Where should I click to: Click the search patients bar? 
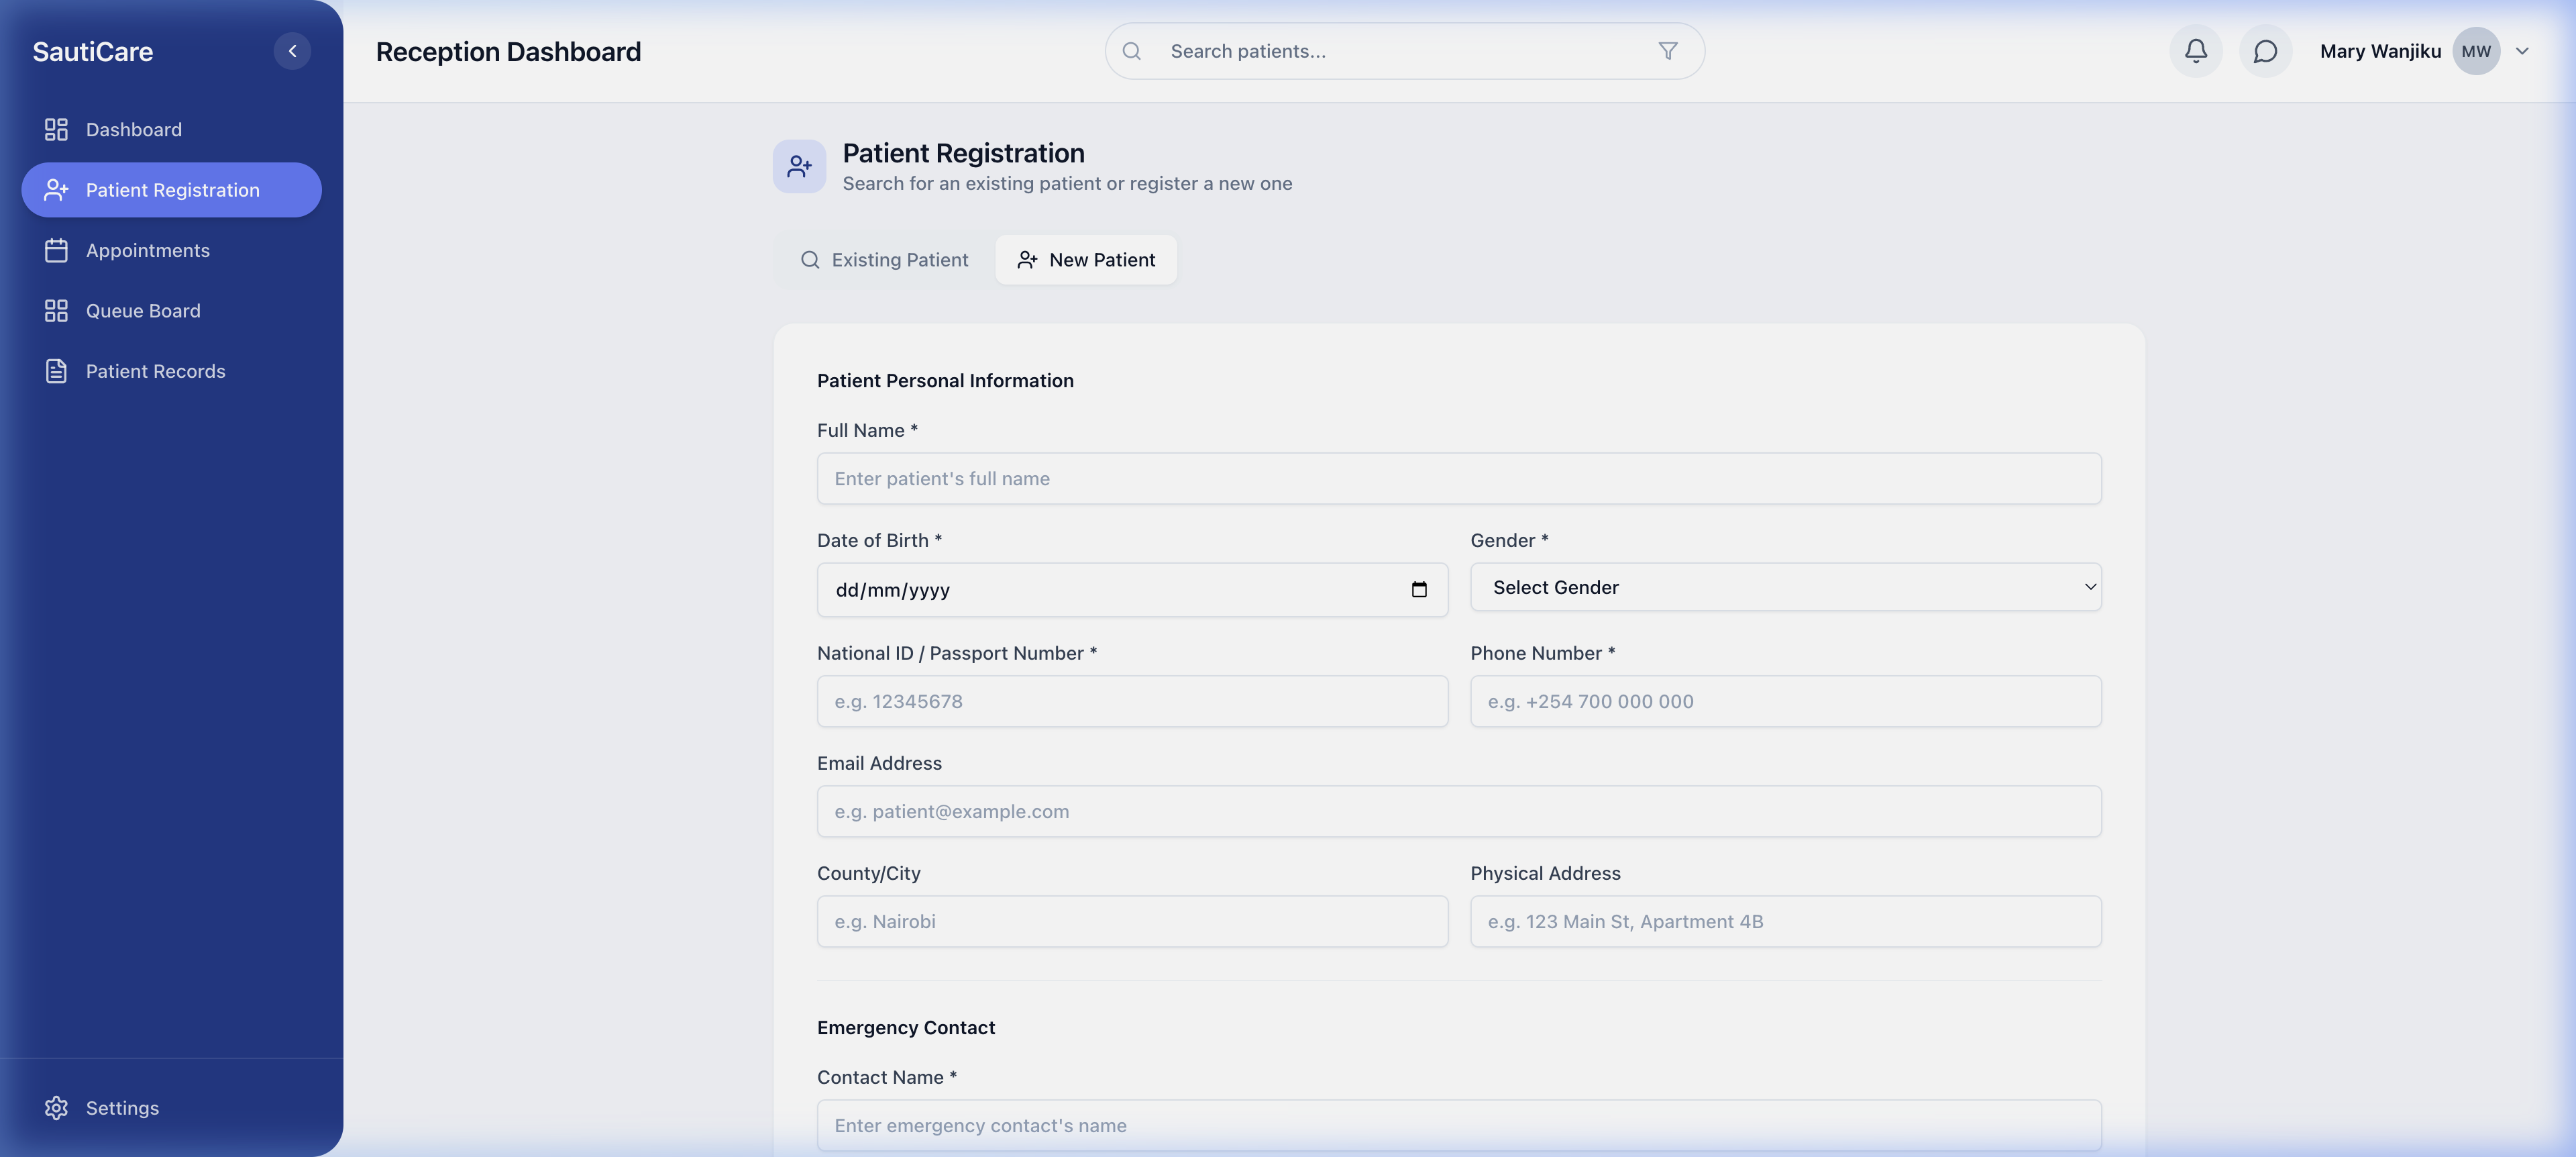[x=1350, y=50]
